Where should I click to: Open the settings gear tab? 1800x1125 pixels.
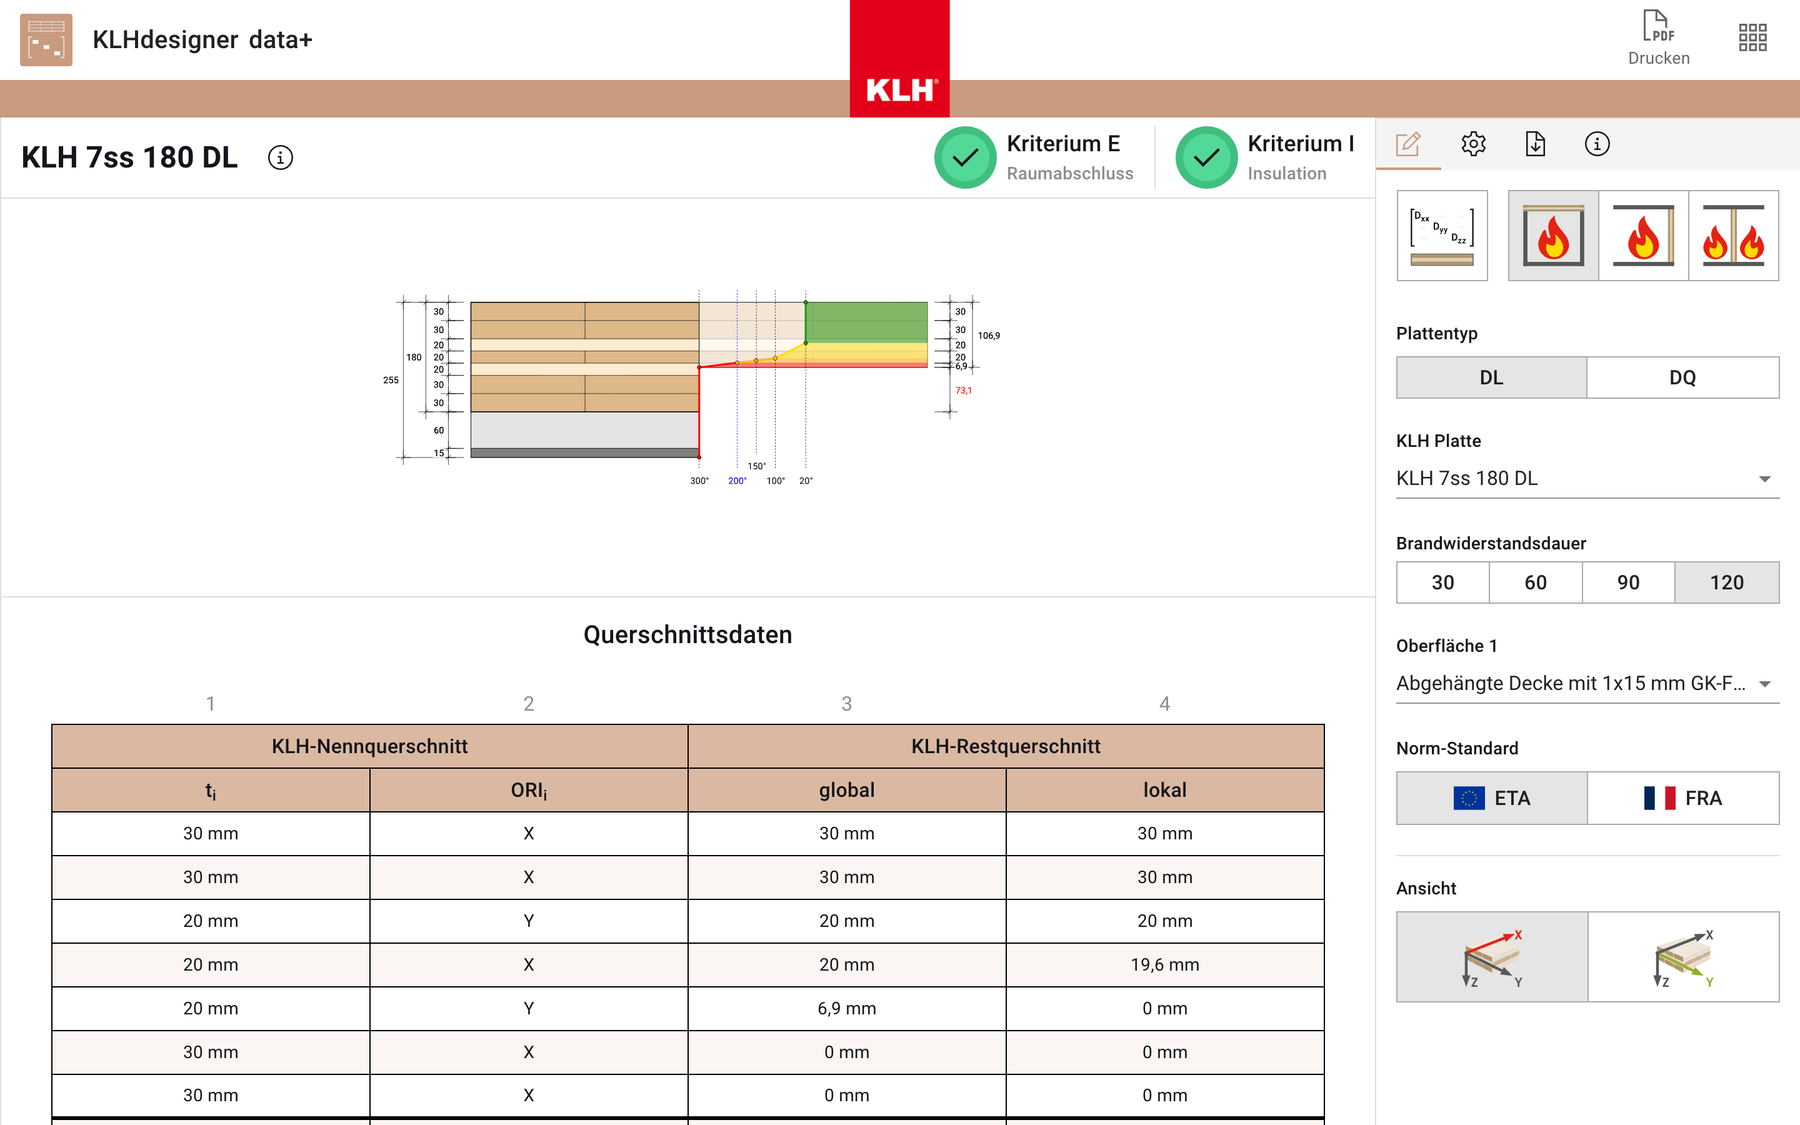pos(1473,144)
